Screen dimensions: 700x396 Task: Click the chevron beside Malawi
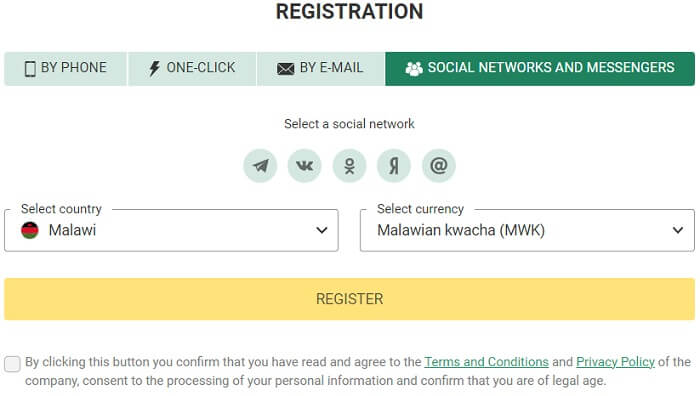tap(322, 230)
